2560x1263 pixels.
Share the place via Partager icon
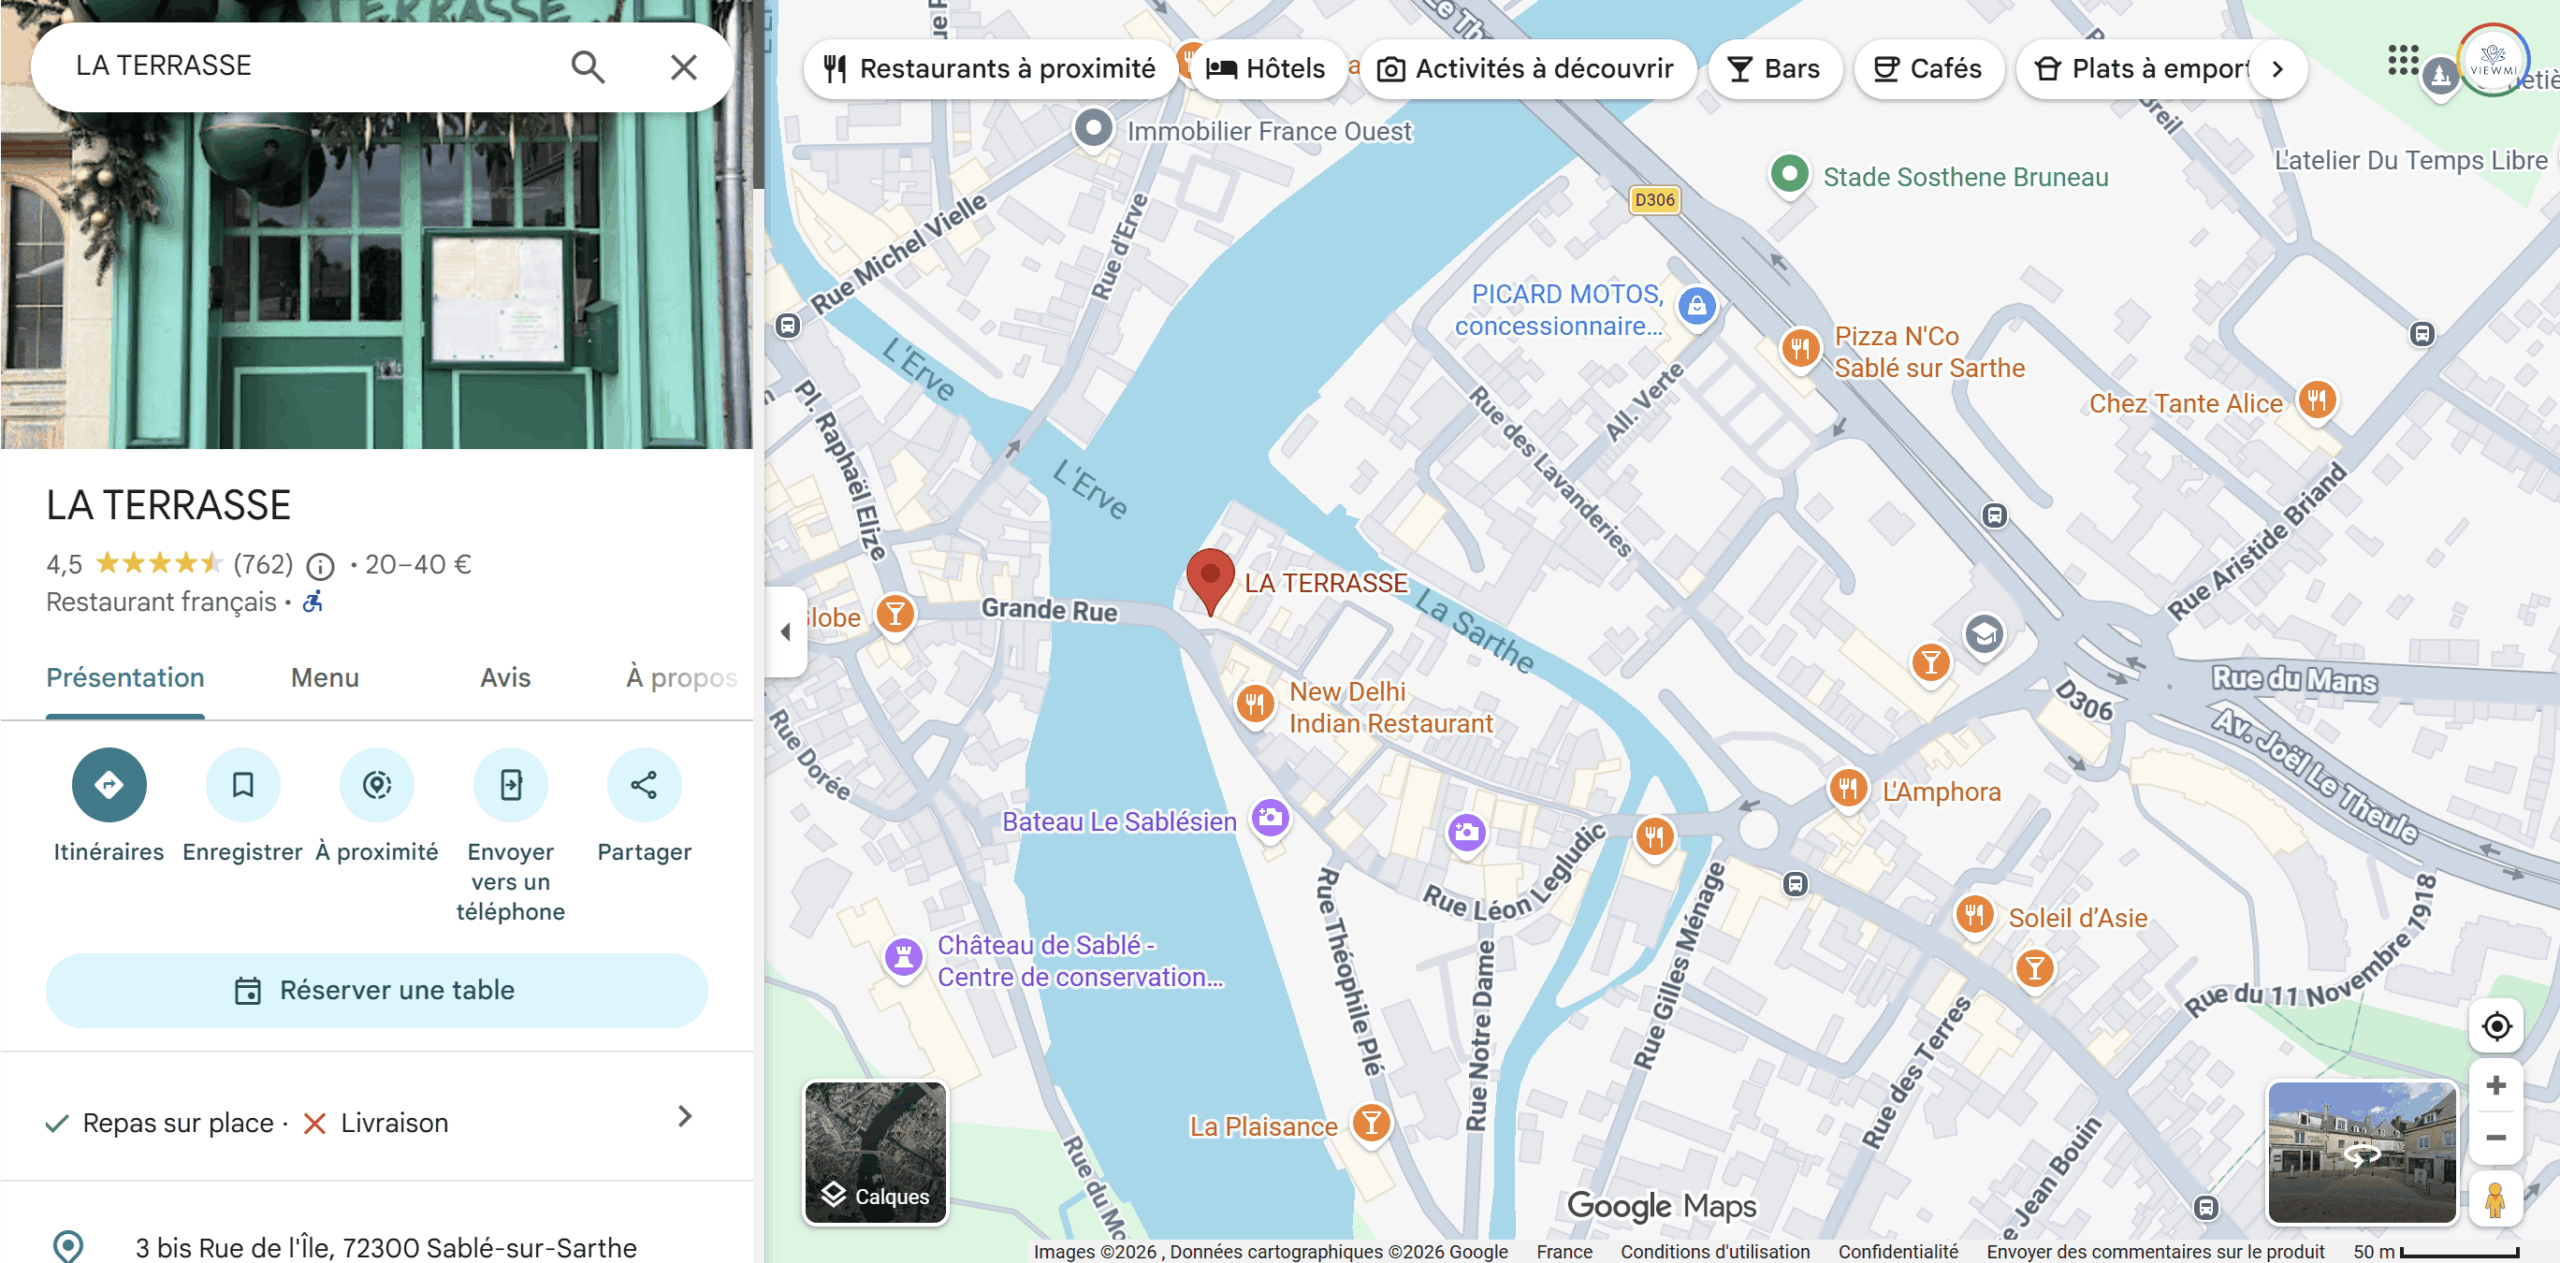pos(644,785)
